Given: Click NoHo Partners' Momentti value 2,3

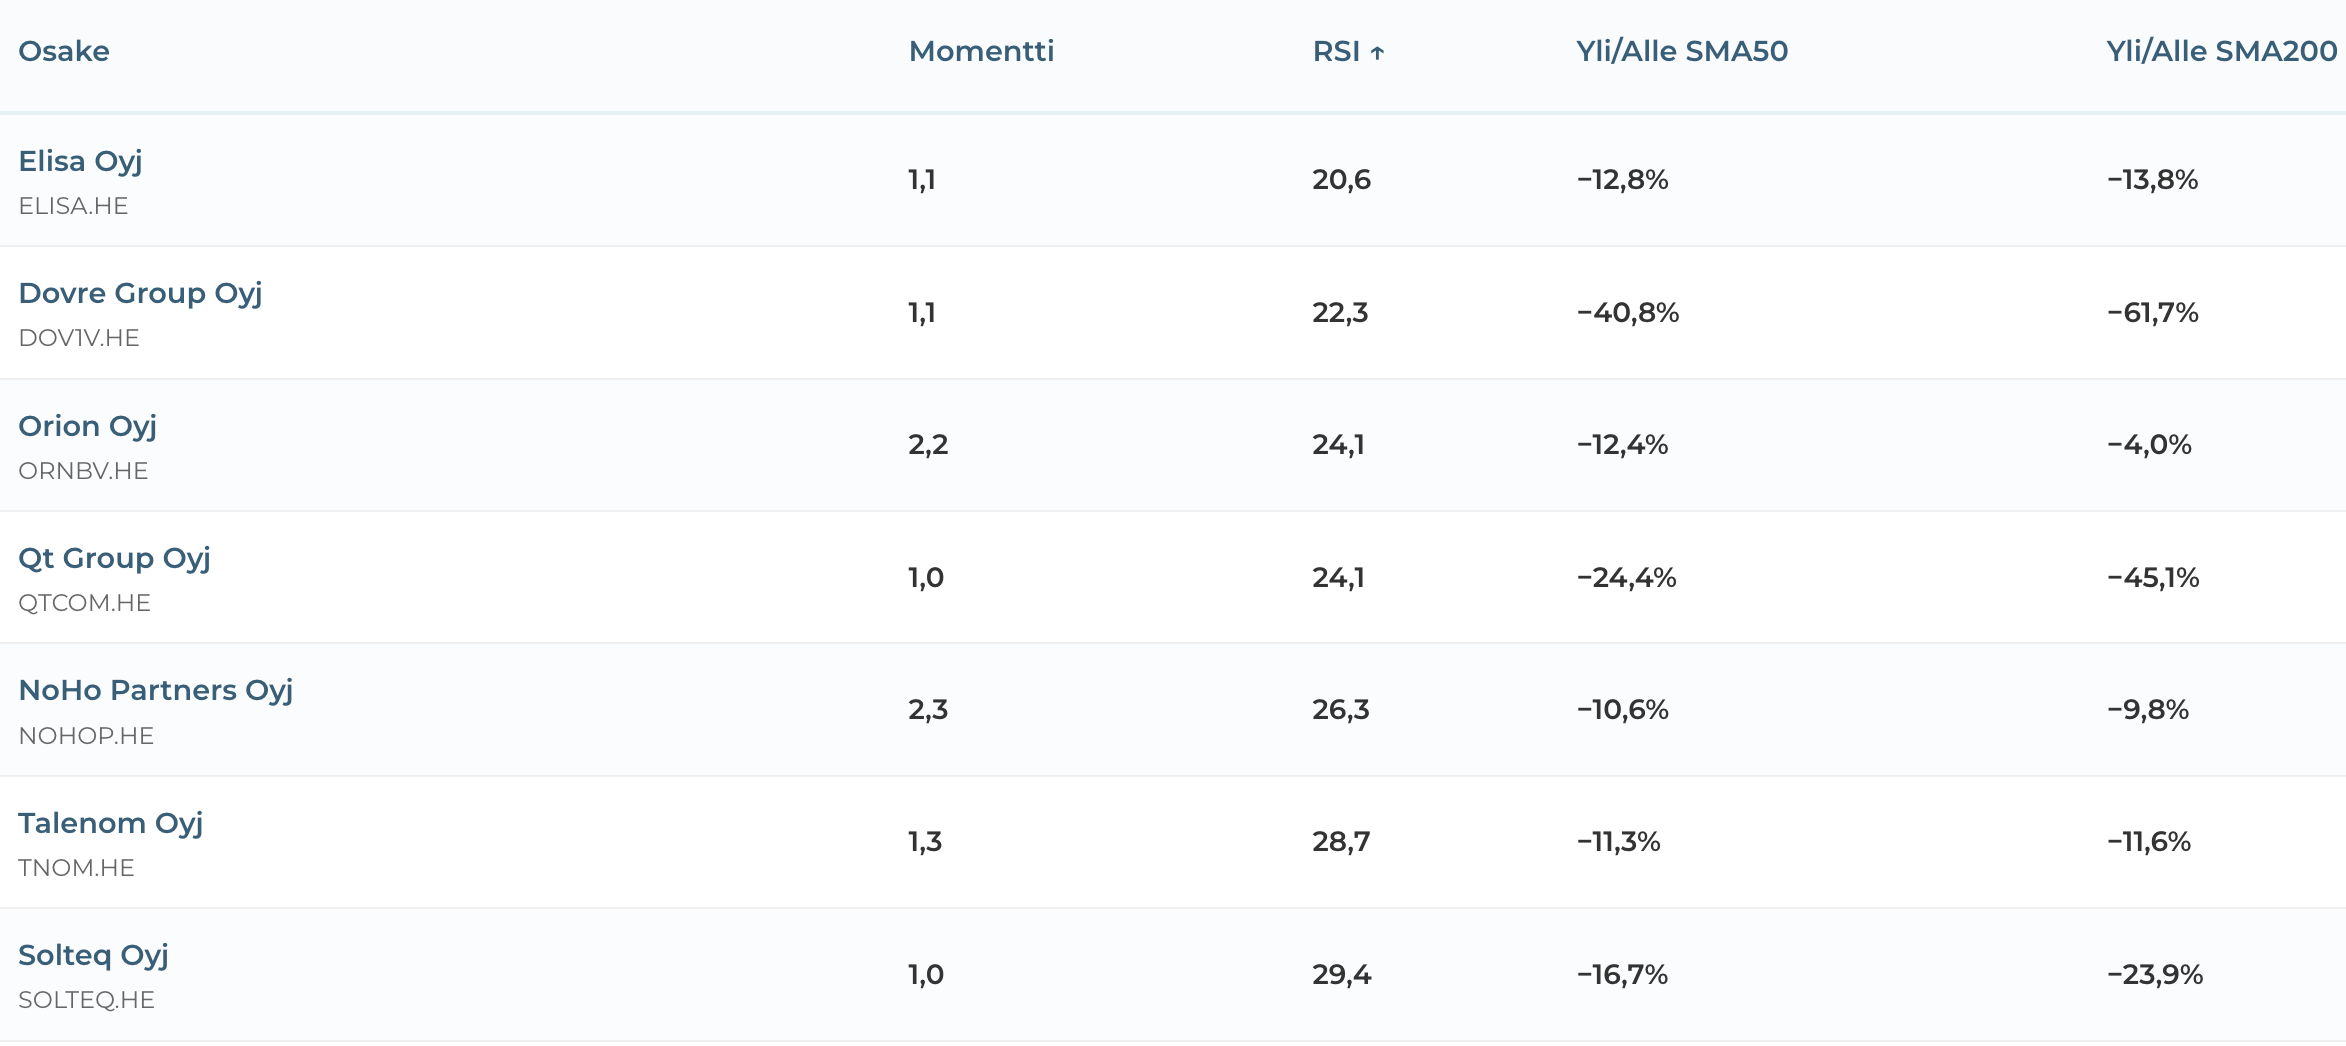Looking at the screenshot, I should click(927, 710).
